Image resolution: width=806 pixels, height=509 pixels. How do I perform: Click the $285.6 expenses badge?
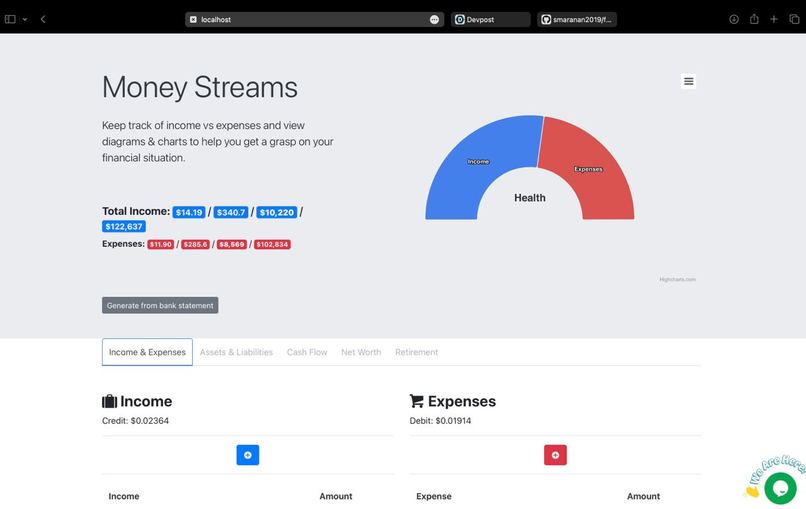(195, 244)
